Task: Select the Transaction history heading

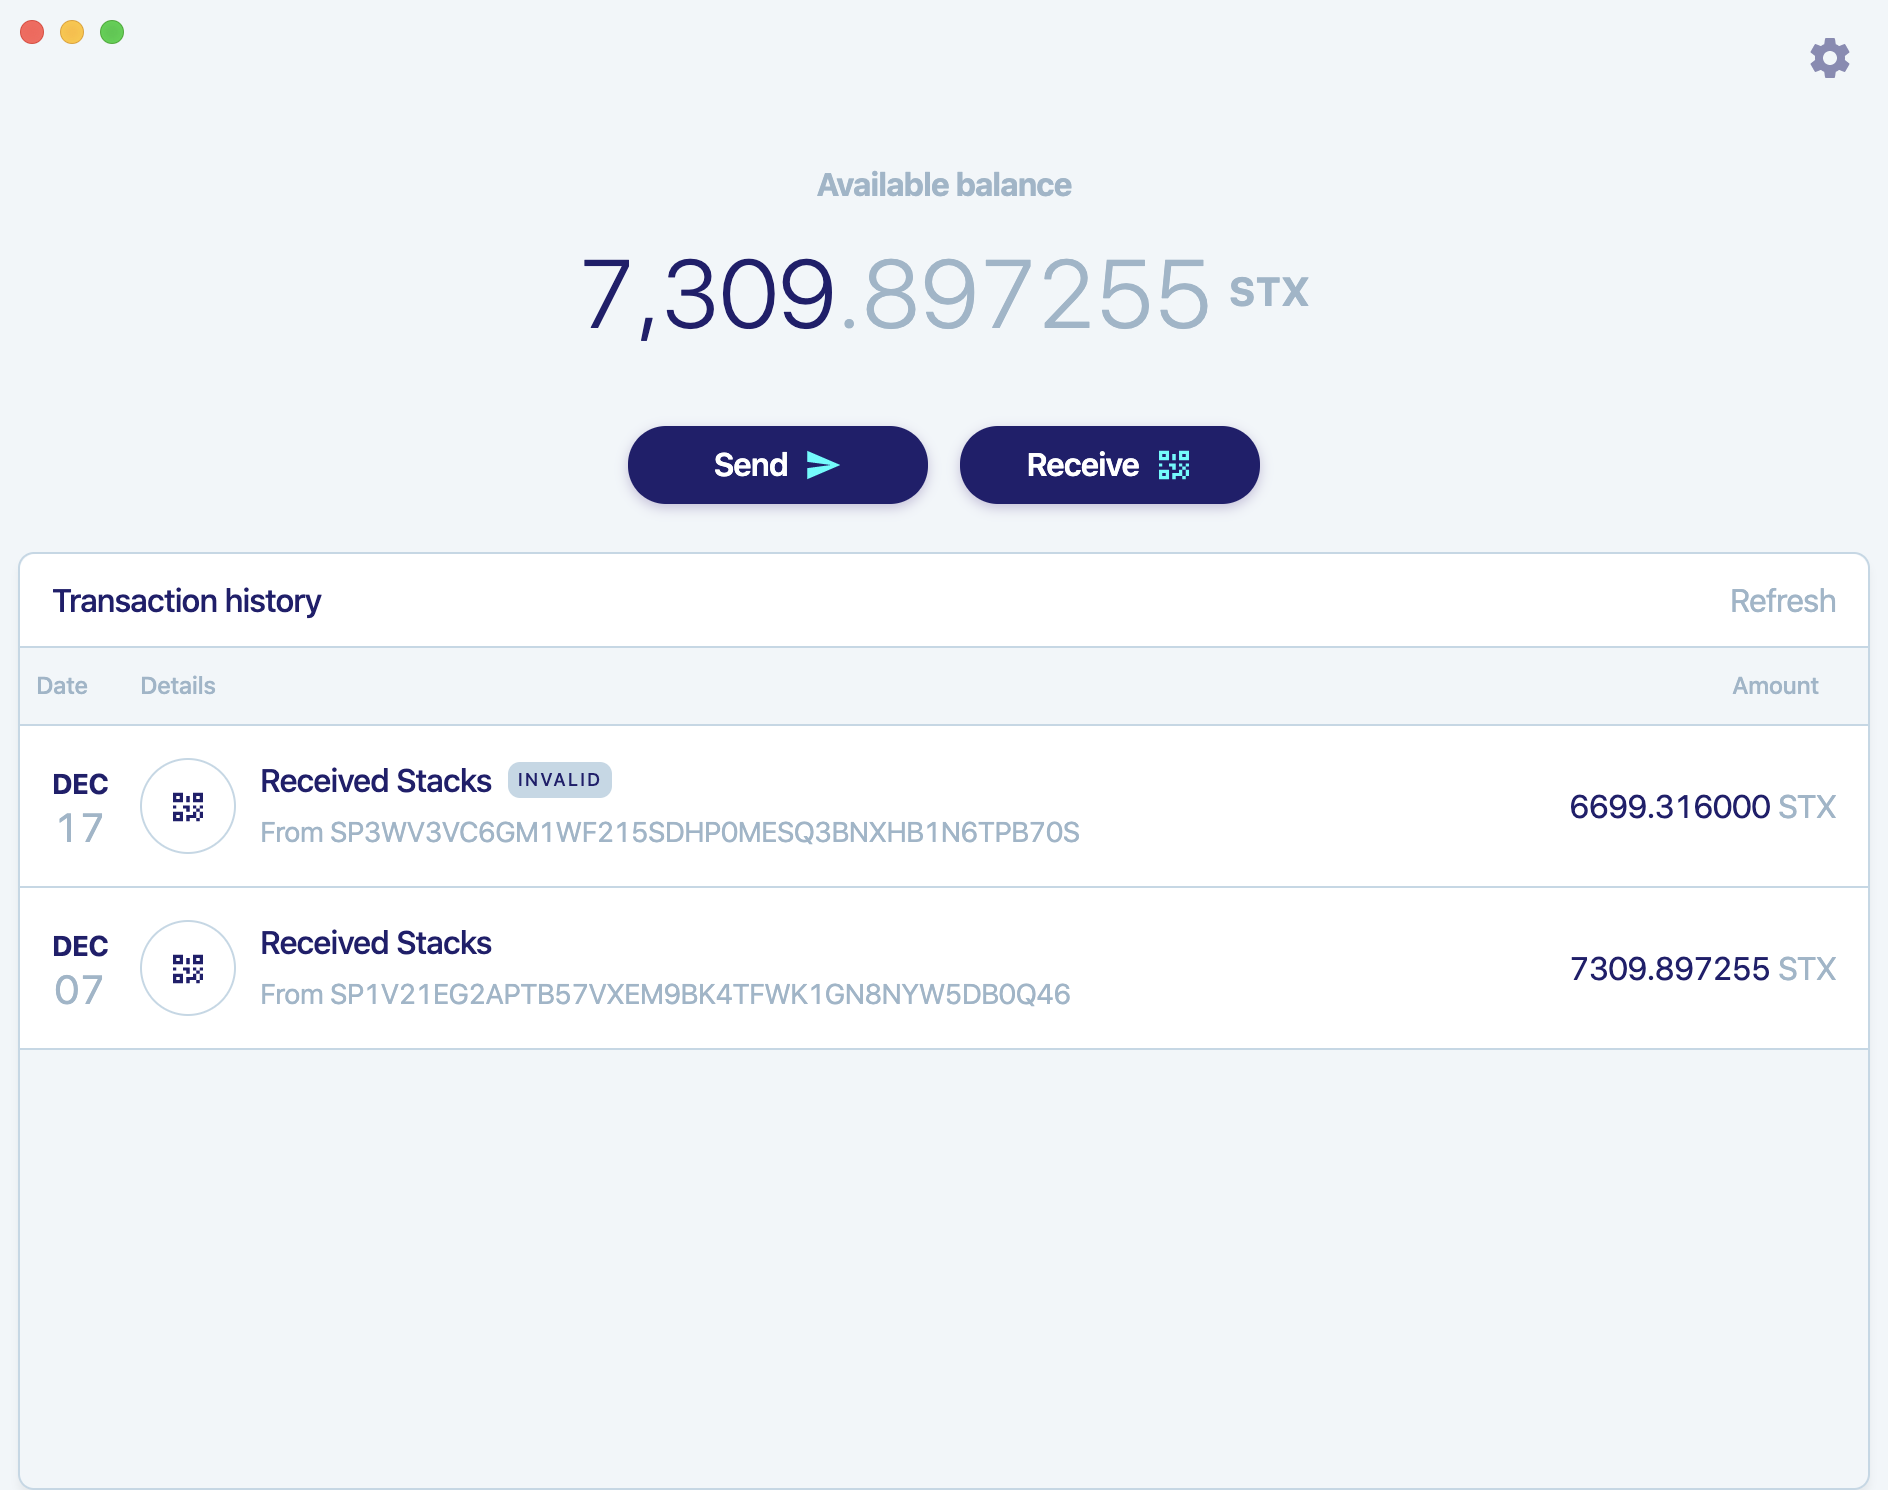Action: click(x=188, y=600)
